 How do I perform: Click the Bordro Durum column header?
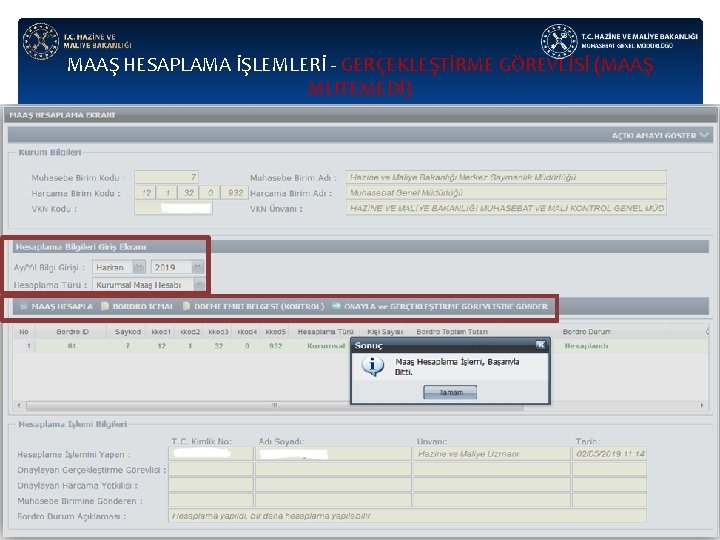[x=586, y=332]
